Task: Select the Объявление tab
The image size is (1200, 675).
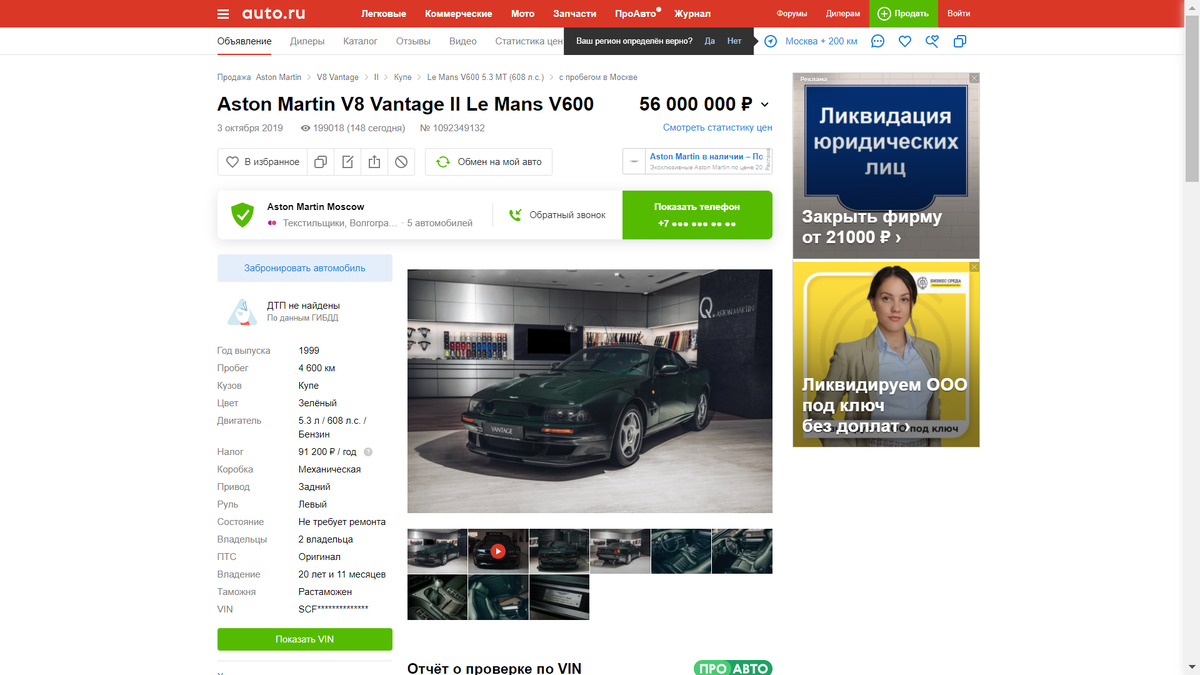Action: pyautogui.click(x=244, y=41)
